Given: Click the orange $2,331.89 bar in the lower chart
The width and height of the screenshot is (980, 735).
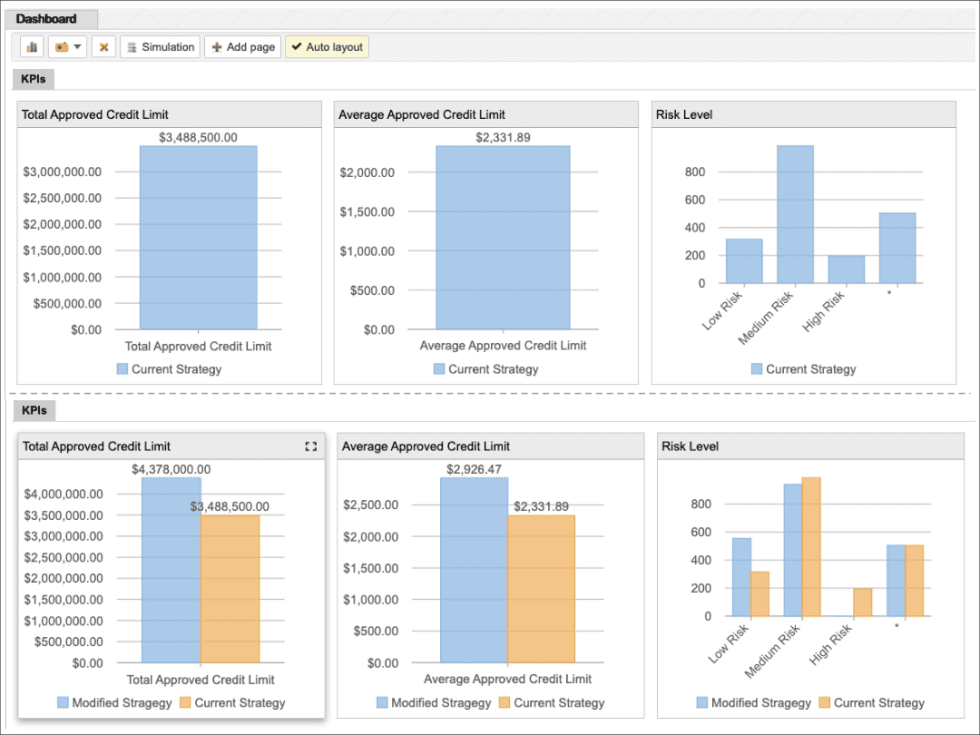Looking at the screenshot, I should pos(541,589).
